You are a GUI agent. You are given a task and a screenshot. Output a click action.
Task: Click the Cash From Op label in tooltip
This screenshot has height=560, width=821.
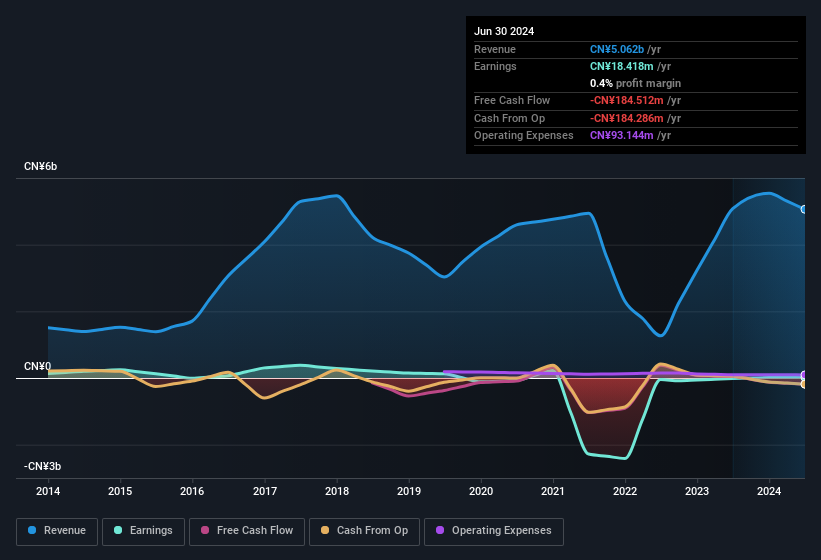[x=509, y=118]
